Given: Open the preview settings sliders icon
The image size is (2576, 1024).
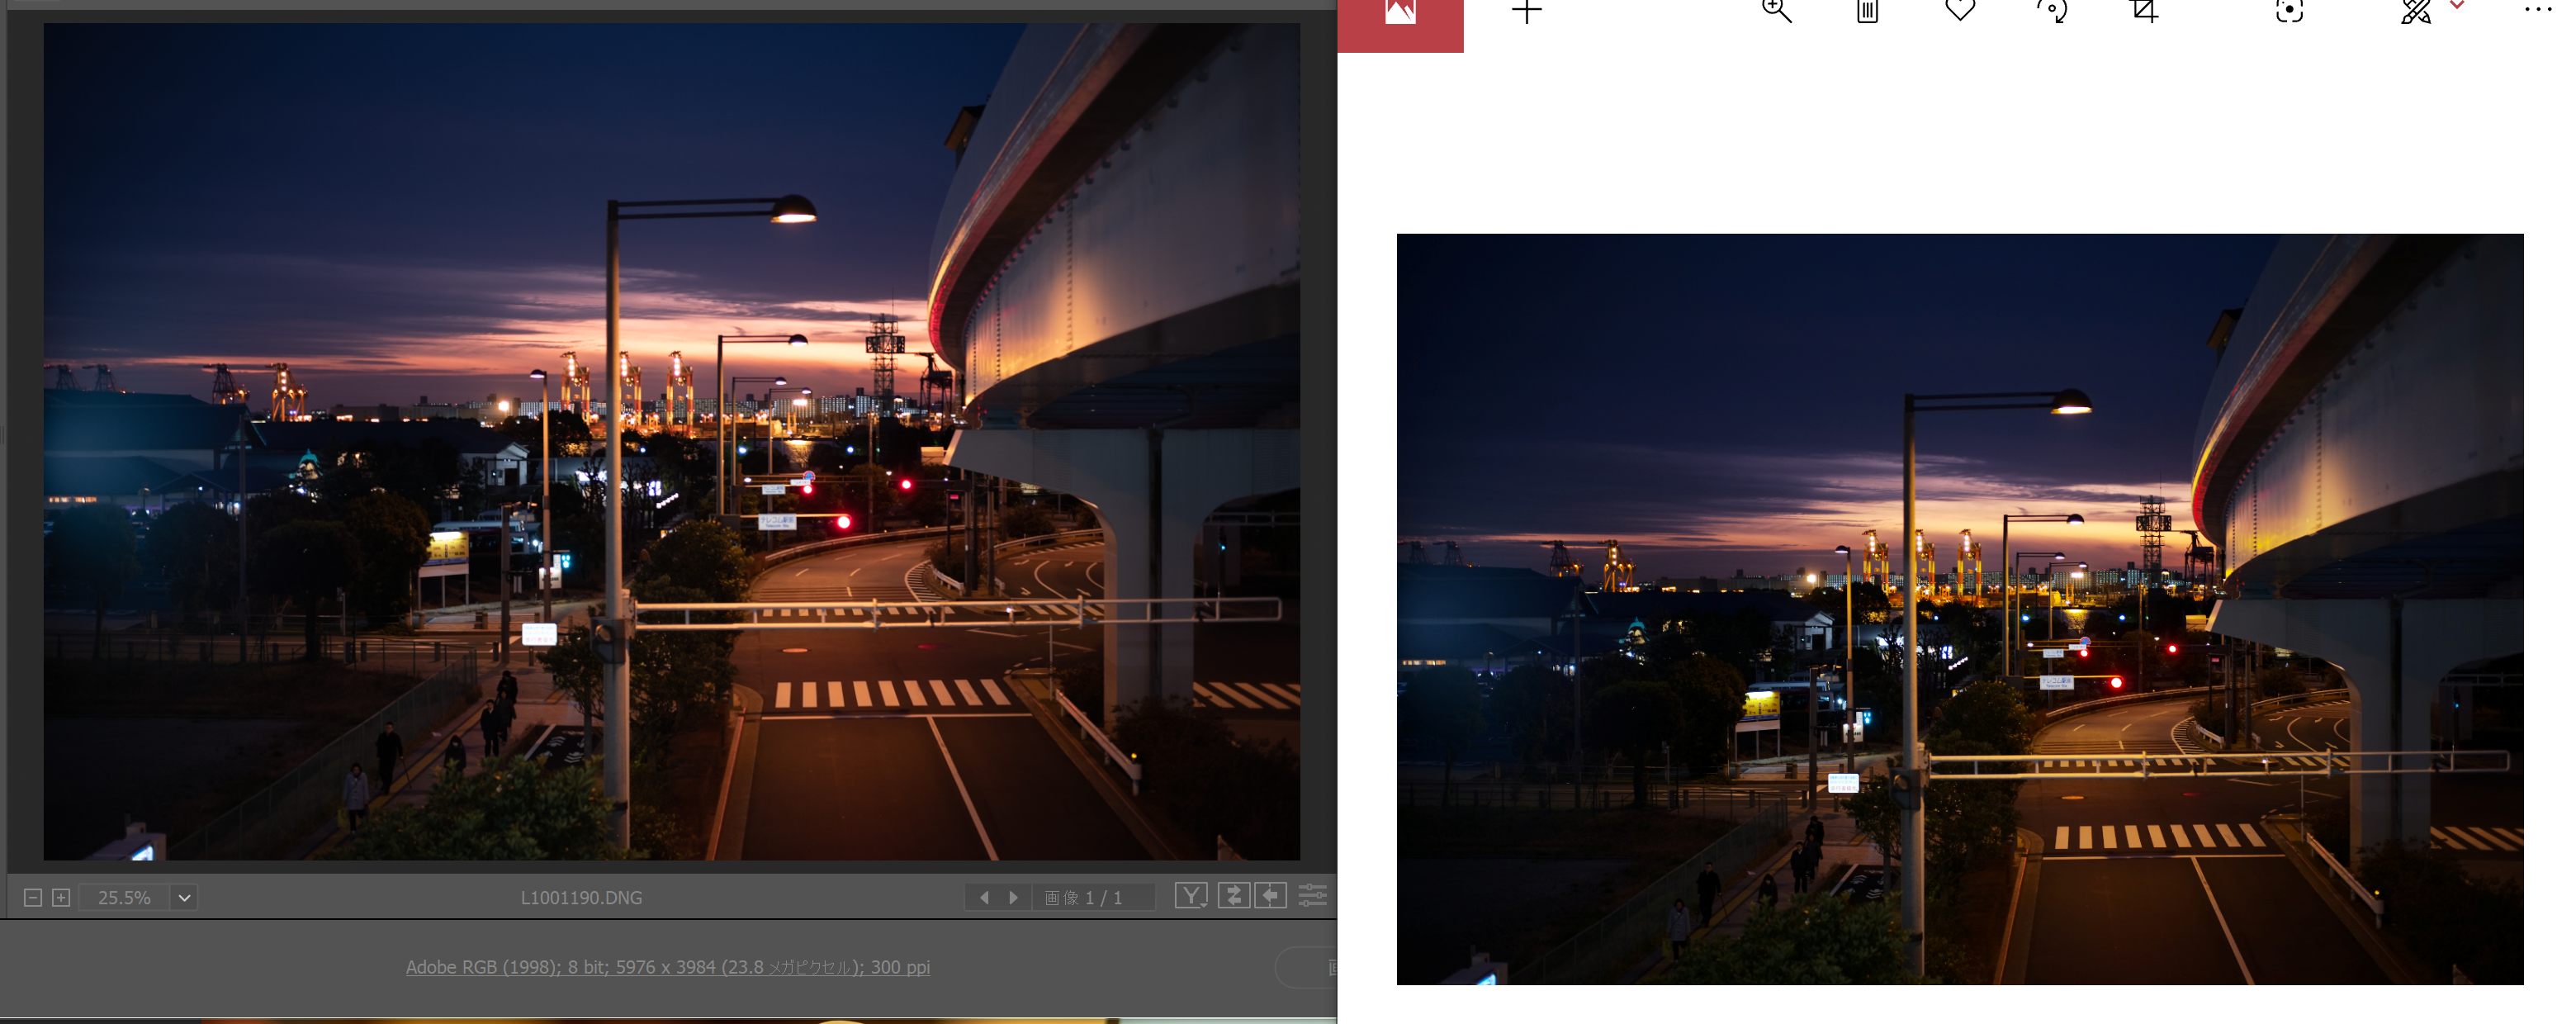Looking at the screenshot, I should pos(1312,895).
